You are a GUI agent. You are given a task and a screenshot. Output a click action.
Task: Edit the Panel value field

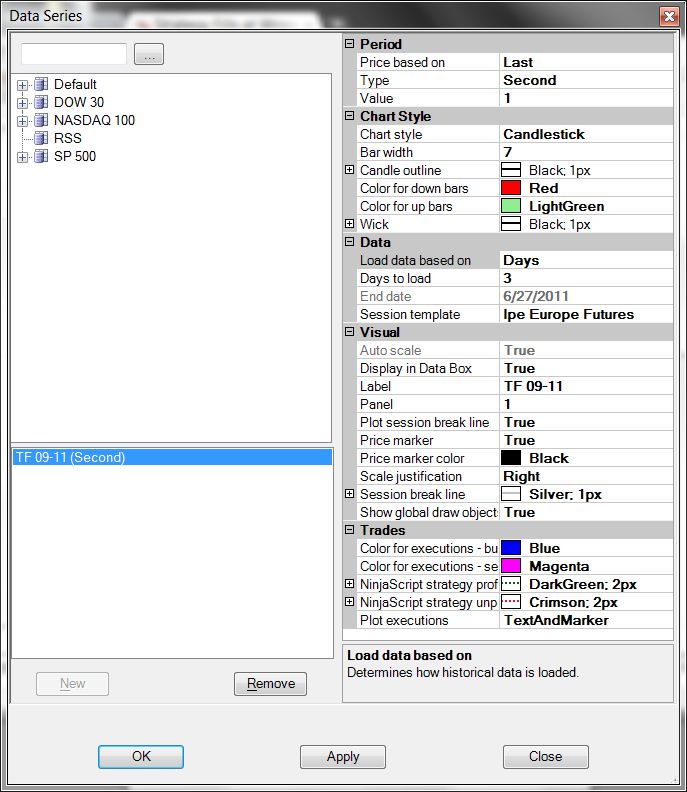point(586,404)
